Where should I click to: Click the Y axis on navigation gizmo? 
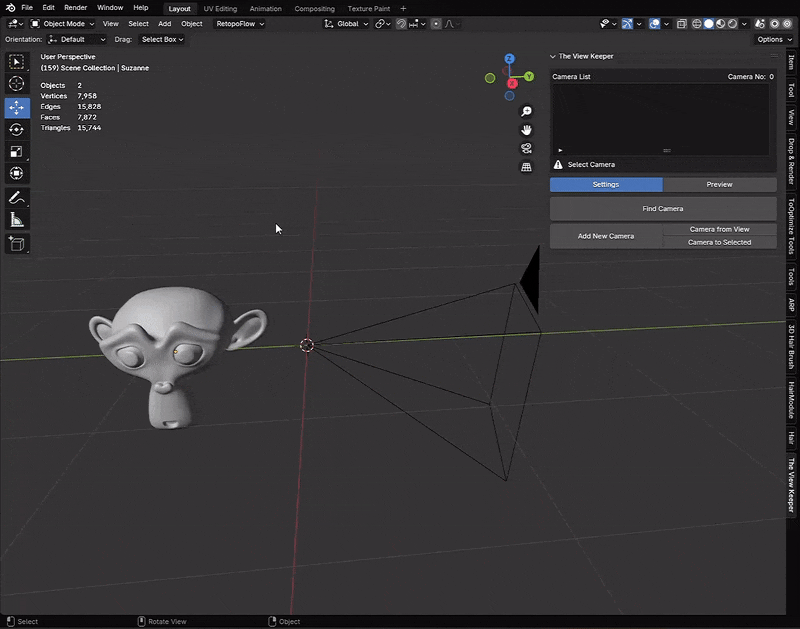[529, 77]
